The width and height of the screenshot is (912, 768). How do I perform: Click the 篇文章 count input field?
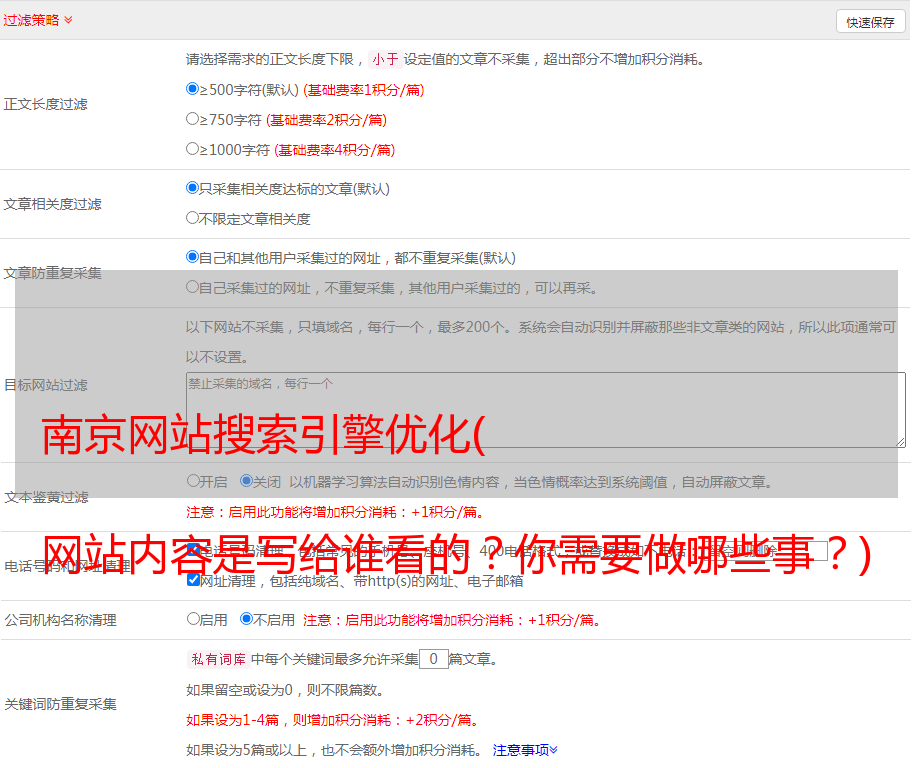pos(433,659)
